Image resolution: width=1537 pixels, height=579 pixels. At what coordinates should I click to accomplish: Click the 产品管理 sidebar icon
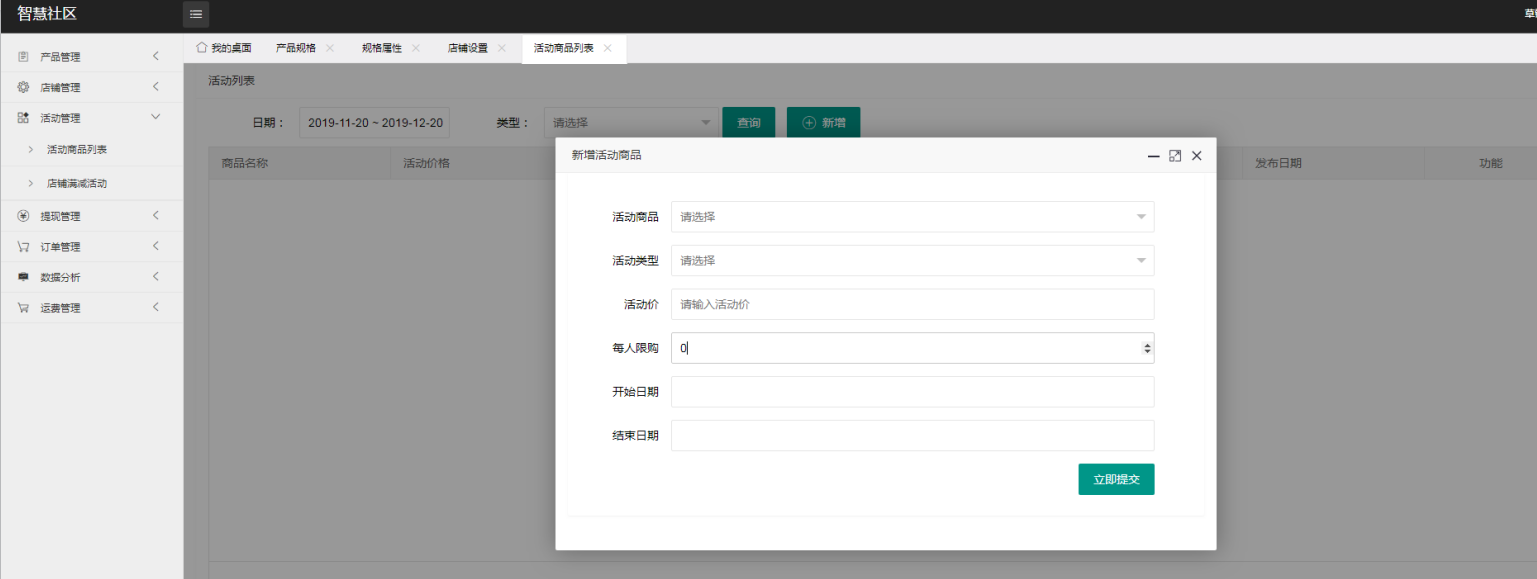[23, 57]
